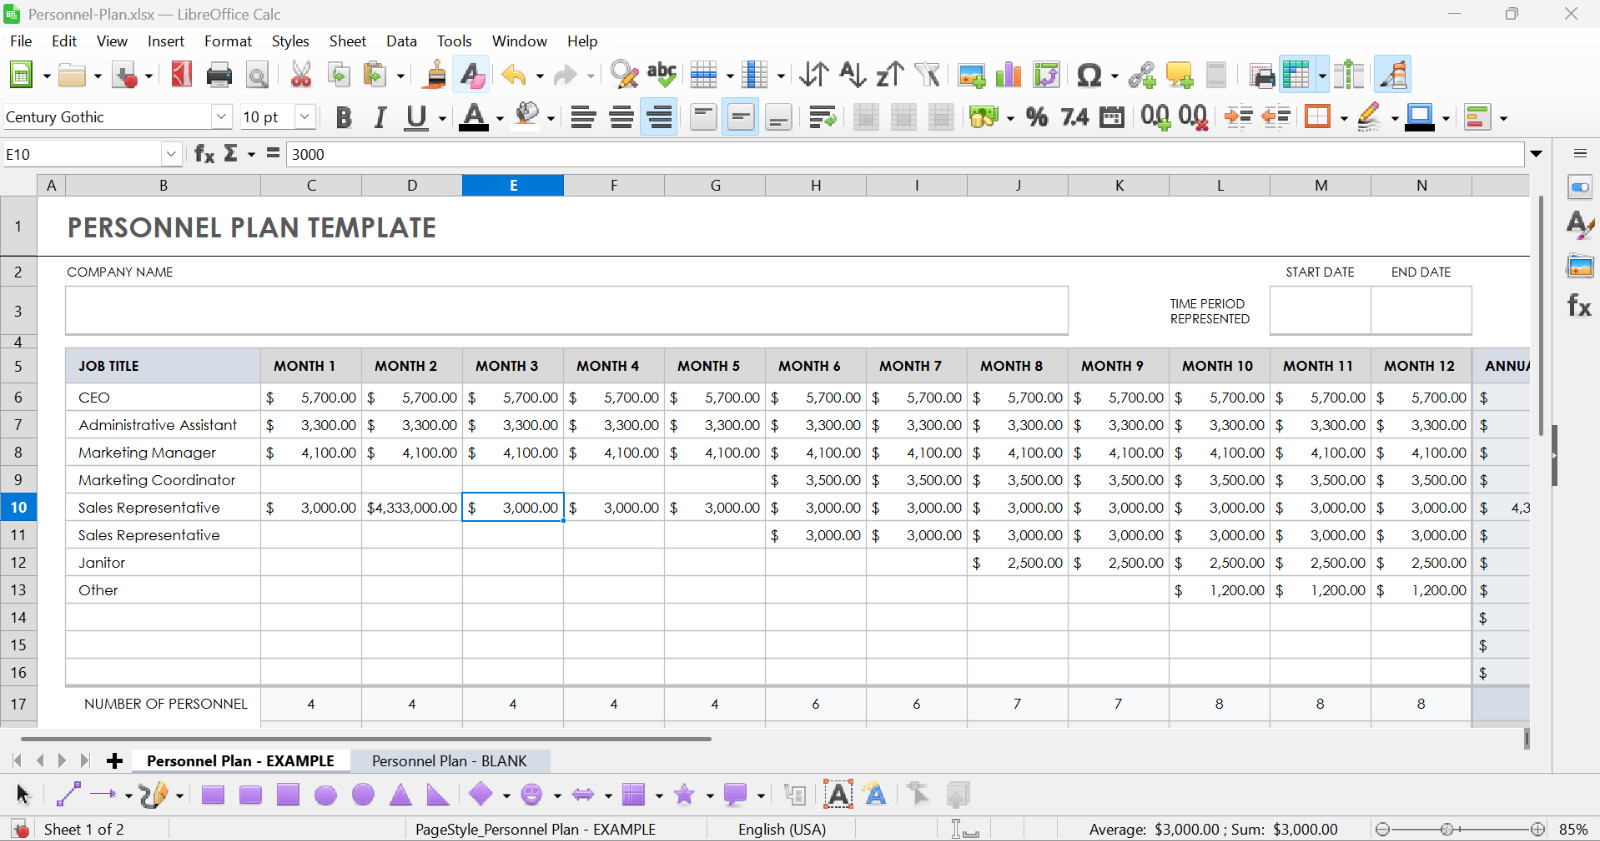Click the zoom slider handle
The height and width of the screenshot is (841, 1600).
(1446, 829)
